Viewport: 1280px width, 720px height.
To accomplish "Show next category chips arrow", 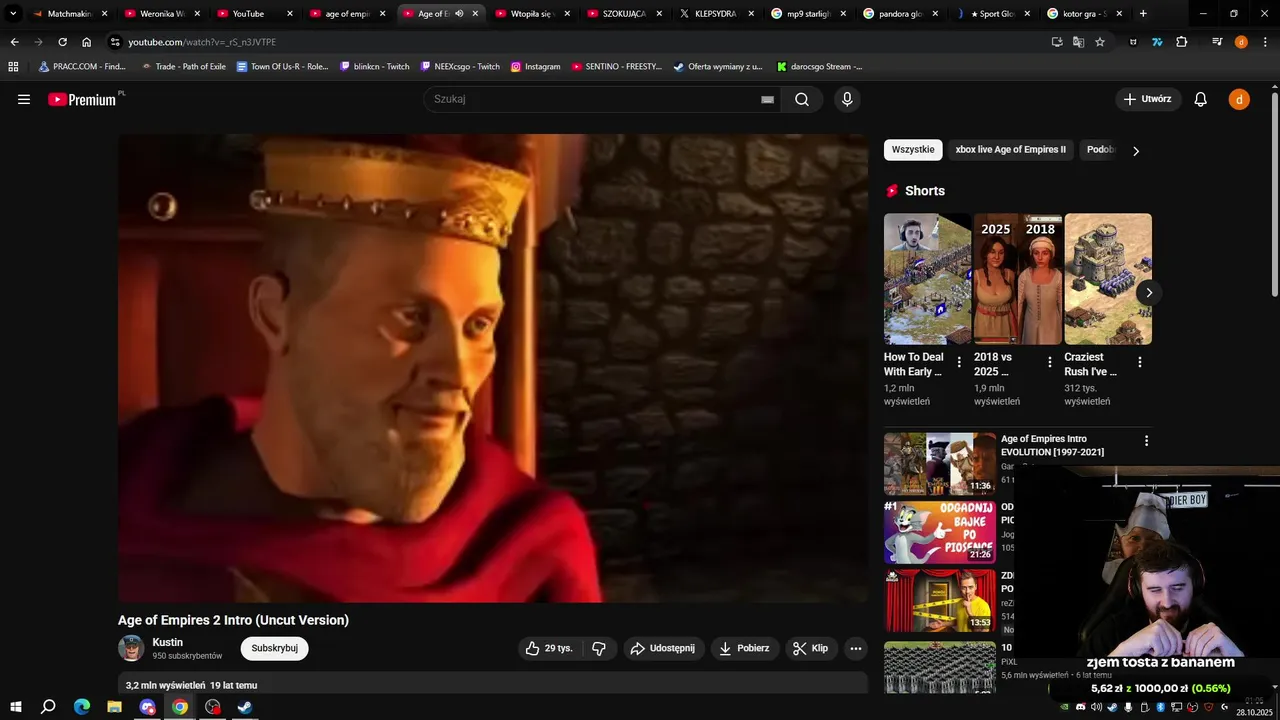I will tap(1135, 151).
